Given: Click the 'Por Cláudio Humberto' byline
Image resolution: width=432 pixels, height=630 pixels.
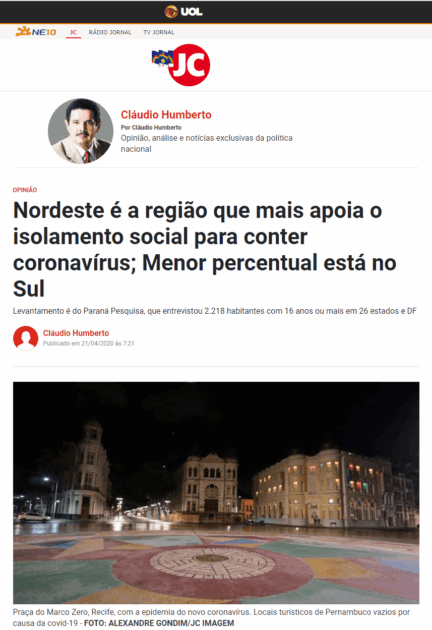Looking at the screenshot, I should point(151,127).
